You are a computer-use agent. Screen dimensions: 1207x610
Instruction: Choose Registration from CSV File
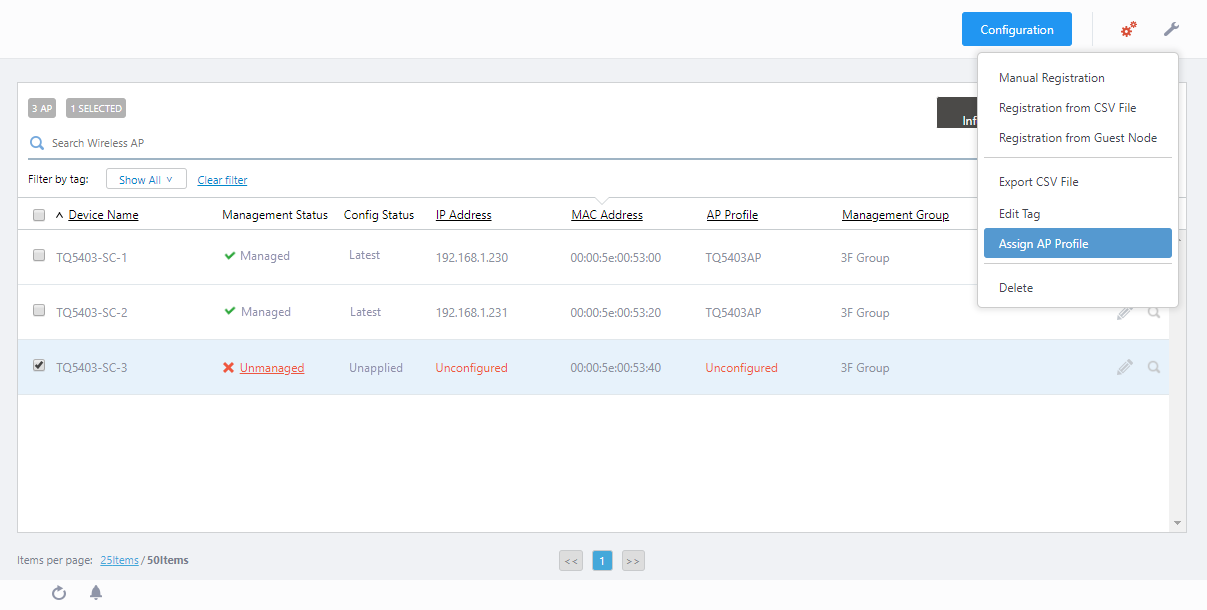tap(1067, 108)
